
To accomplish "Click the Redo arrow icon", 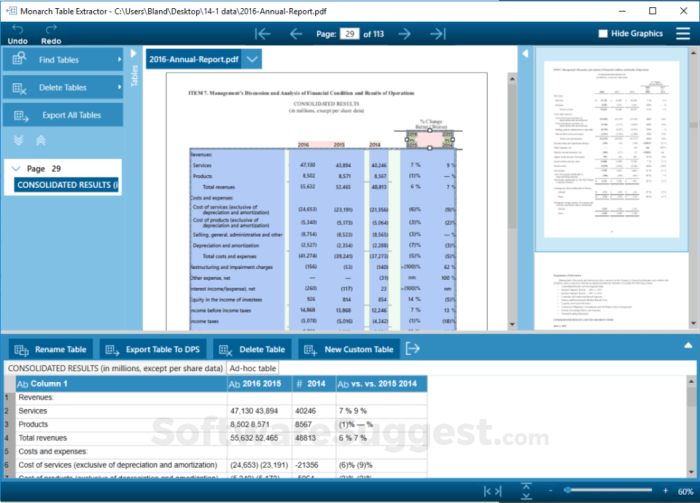I will [51, 29].
